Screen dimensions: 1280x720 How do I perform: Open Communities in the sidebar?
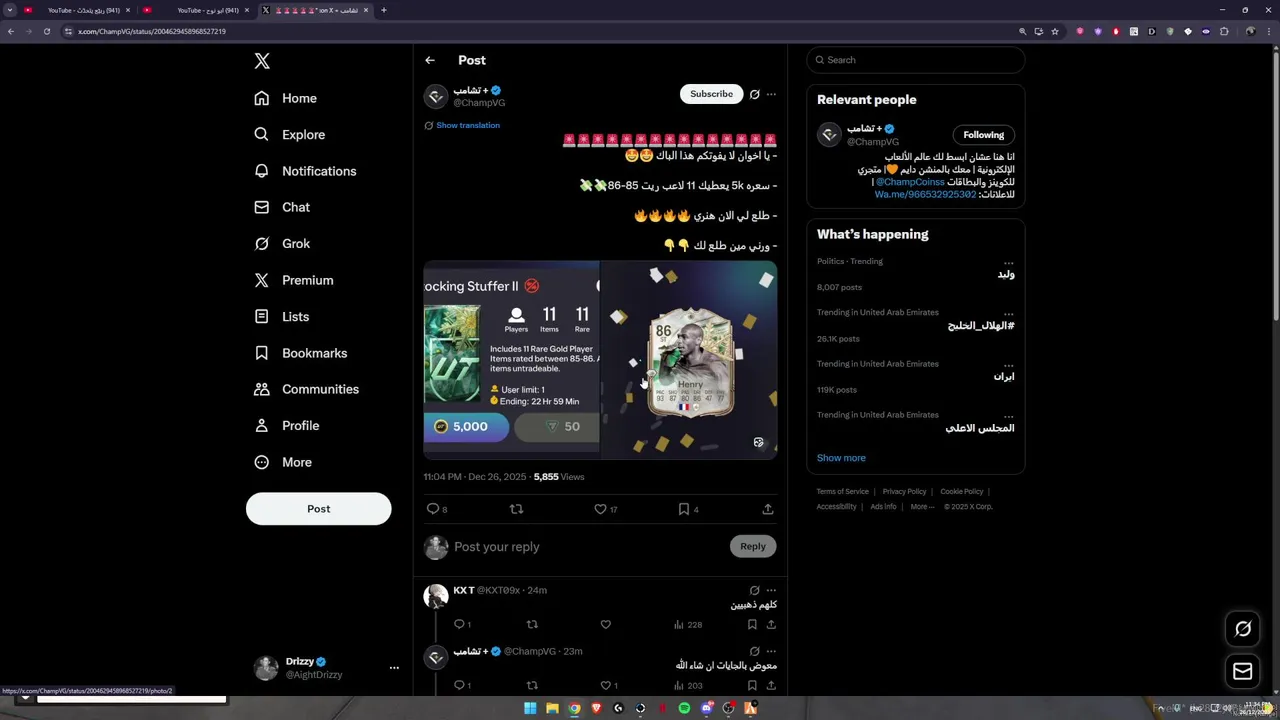[307, 389]
